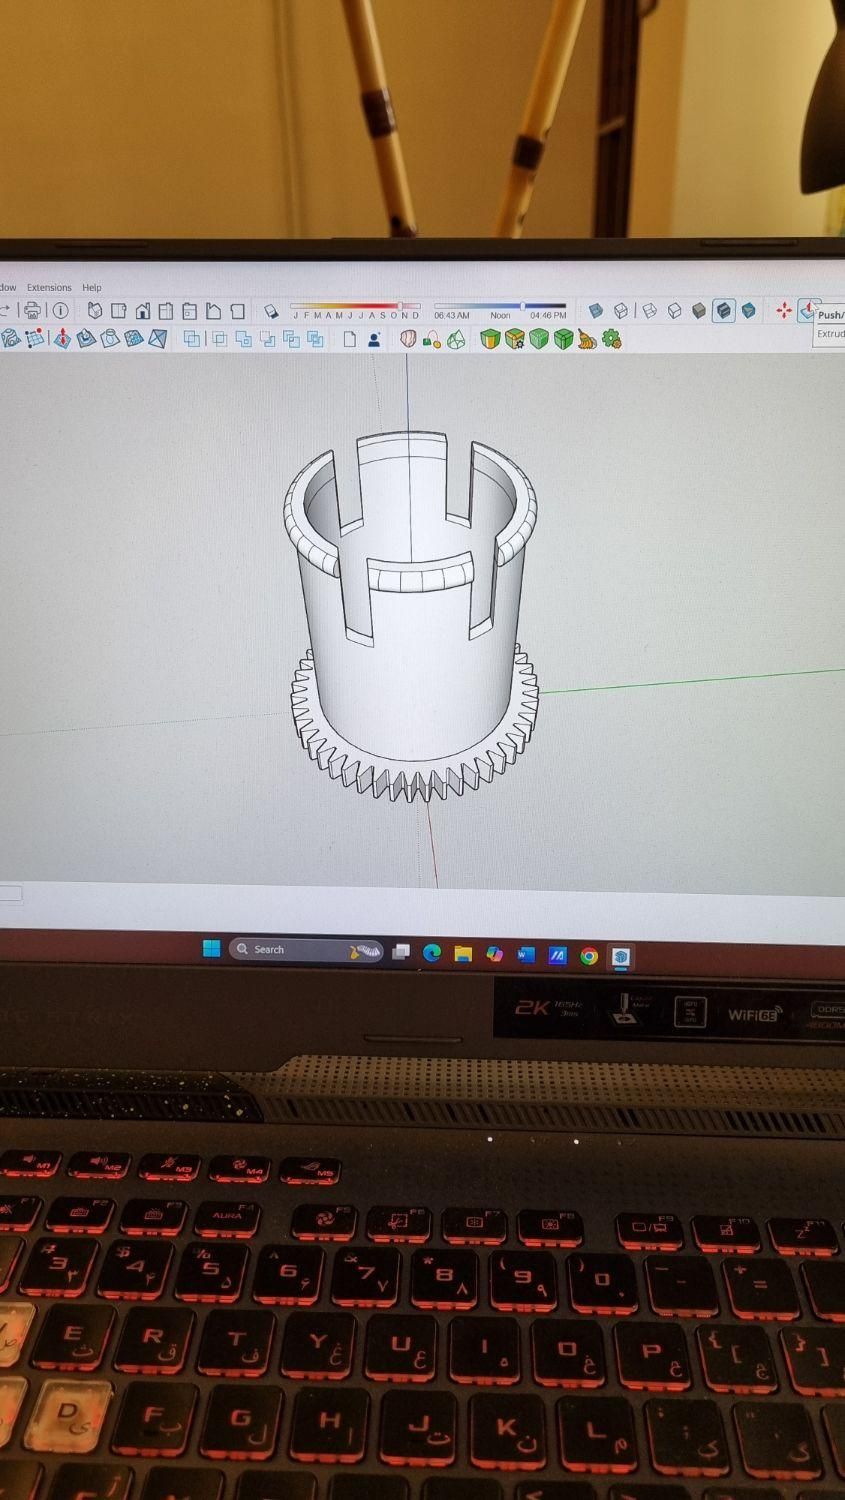Screen dimensions: 845x1500
Task: Open the Extensions menu
Action: coord(49,287)
